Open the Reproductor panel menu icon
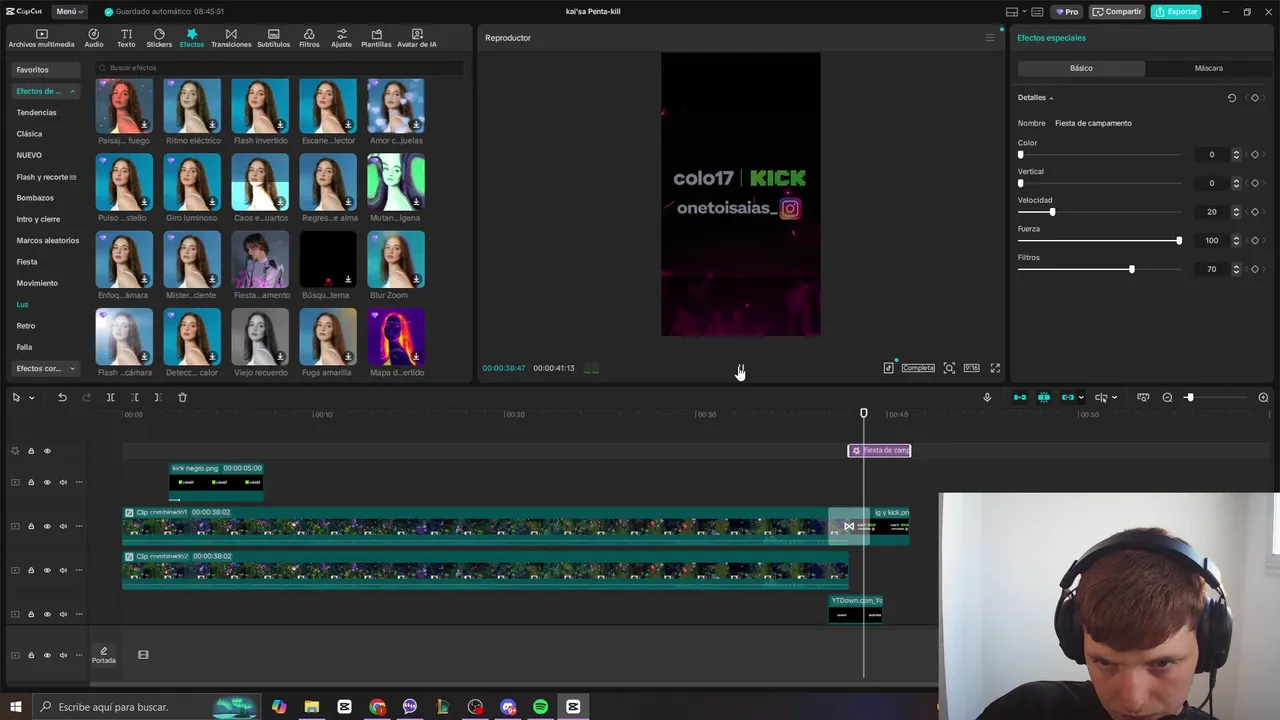 click(990, 38)
